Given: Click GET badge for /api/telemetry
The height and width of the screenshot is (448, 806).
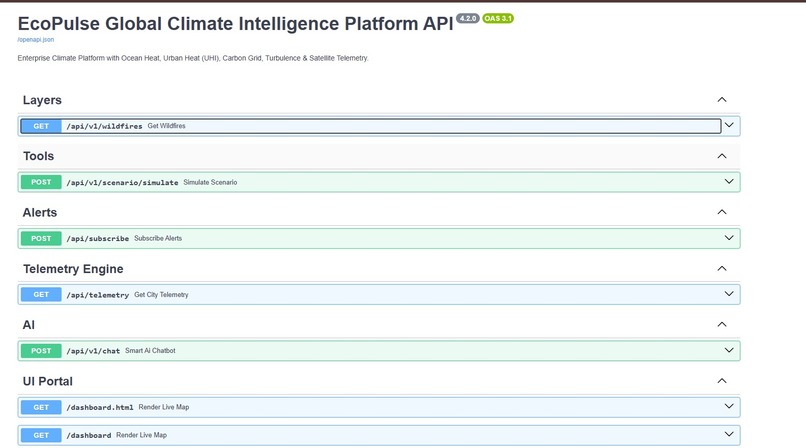Looking at the screenshot, I should click(x=41, y=294).
